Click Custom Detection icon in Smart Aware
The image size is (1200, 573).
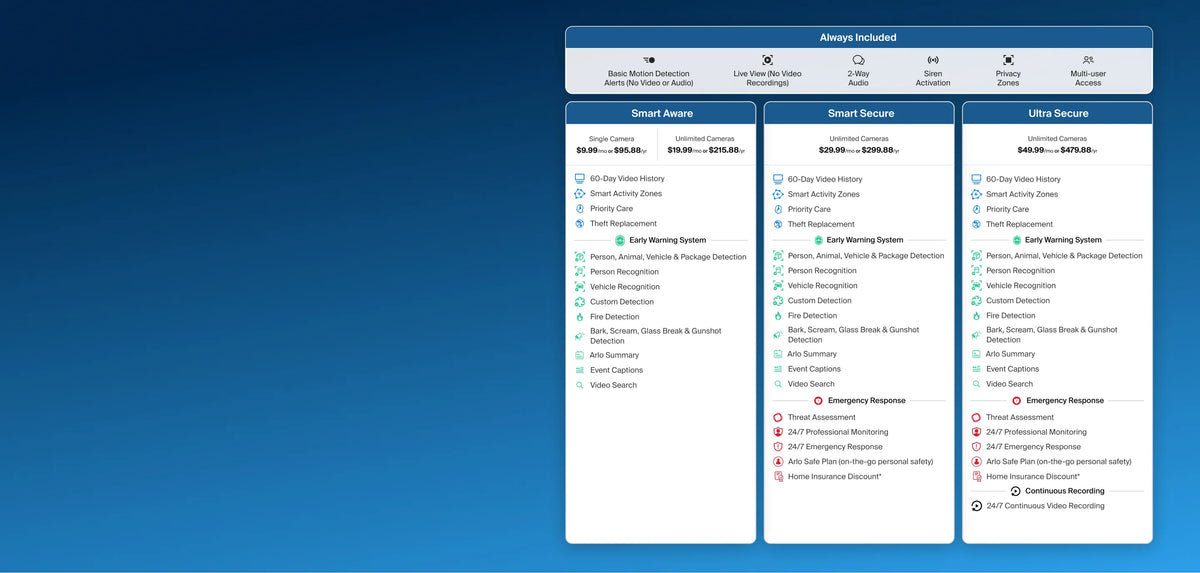click(580, 301)
